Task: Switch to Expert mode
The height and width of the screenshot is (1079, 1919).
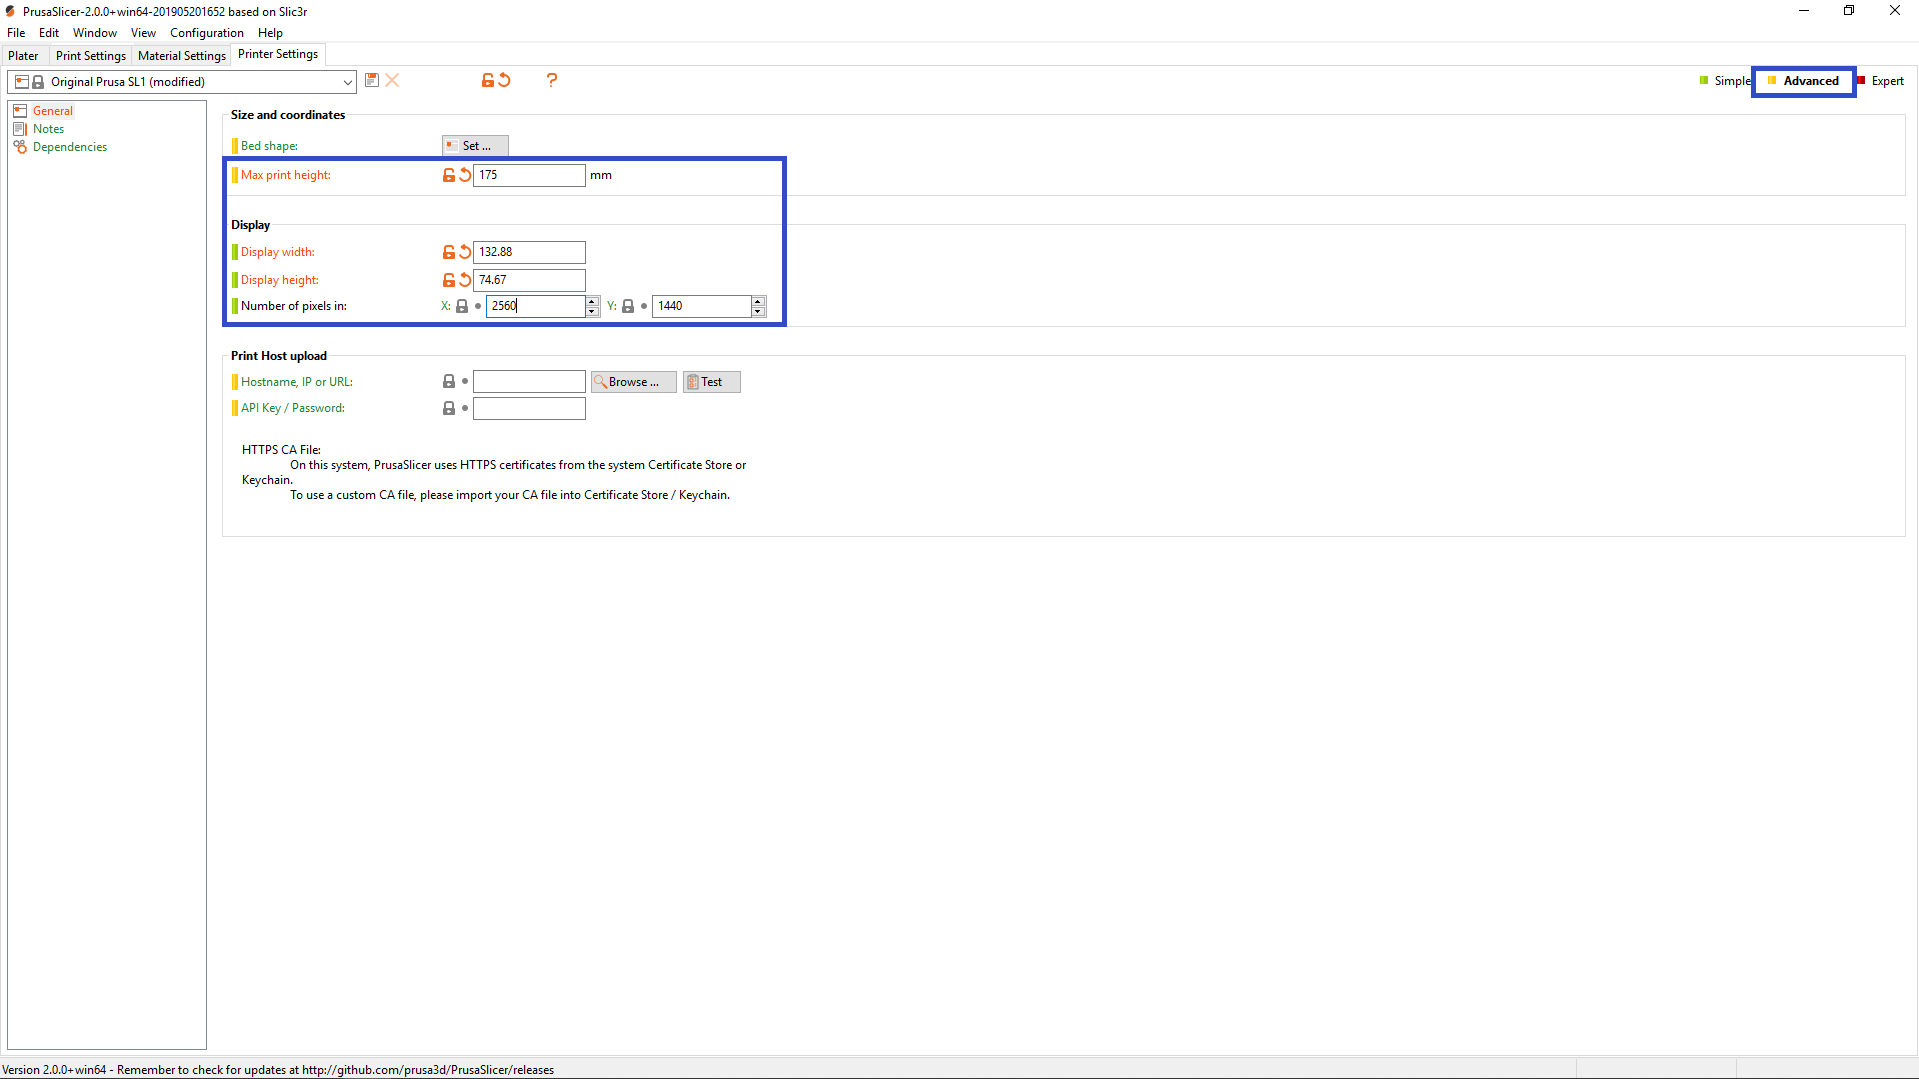Action: click(x=1881, y=81)
